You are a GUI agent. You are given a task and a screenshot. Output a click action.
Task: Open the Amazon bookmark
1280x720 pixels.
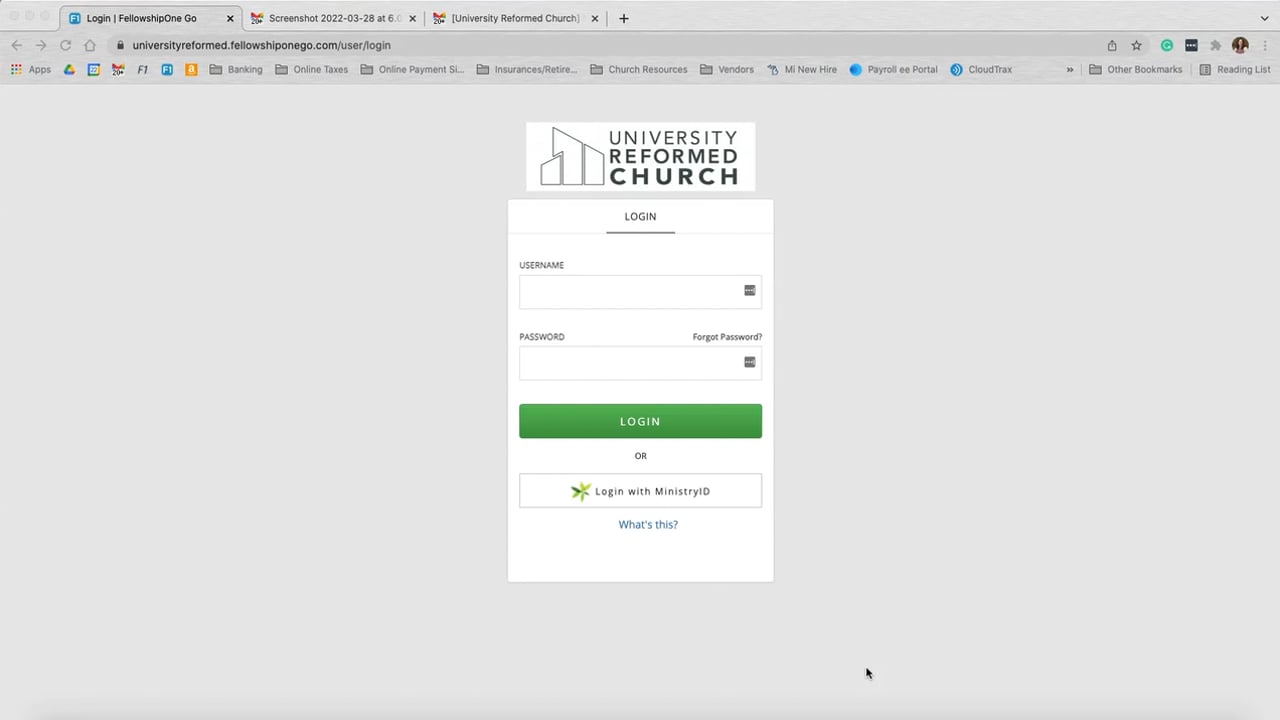[191, 70]
